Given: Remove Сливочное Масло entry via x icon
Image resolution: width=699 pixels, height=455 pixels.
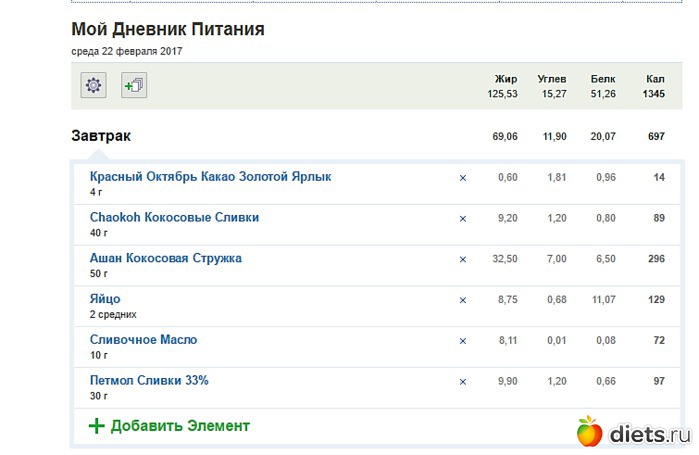Looking at the screenshot, I should click(x=462, y=341).
